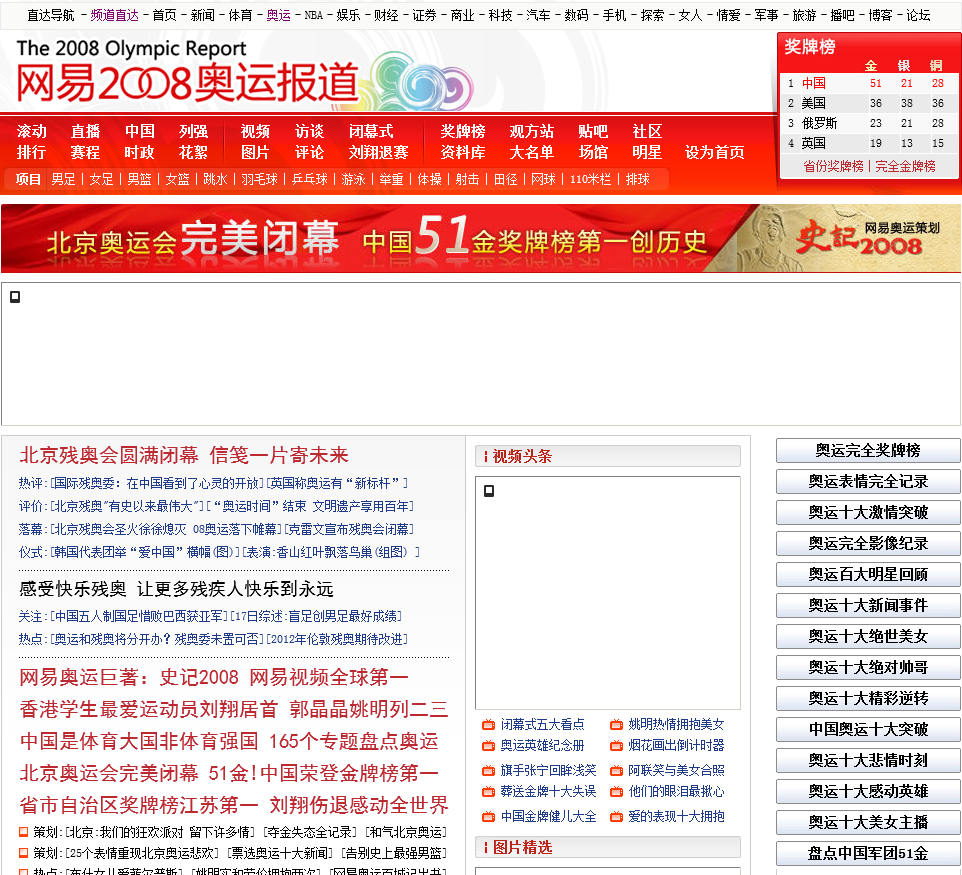The height and width of the screenshot is (875, 962).
Task: Open 赛程 schedule in the red menu
Action: click(x=85, y=152)
